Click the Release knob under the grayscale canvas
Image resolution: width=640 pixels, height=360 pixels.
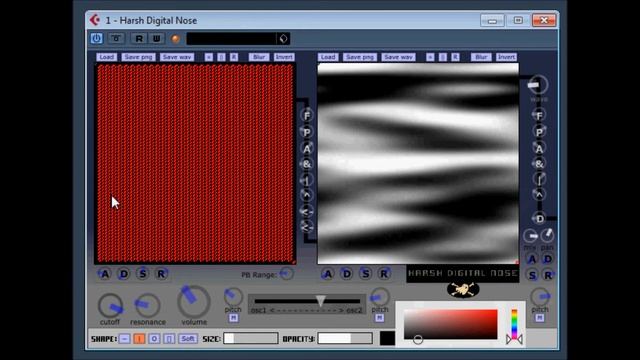(x=384, y=274)
